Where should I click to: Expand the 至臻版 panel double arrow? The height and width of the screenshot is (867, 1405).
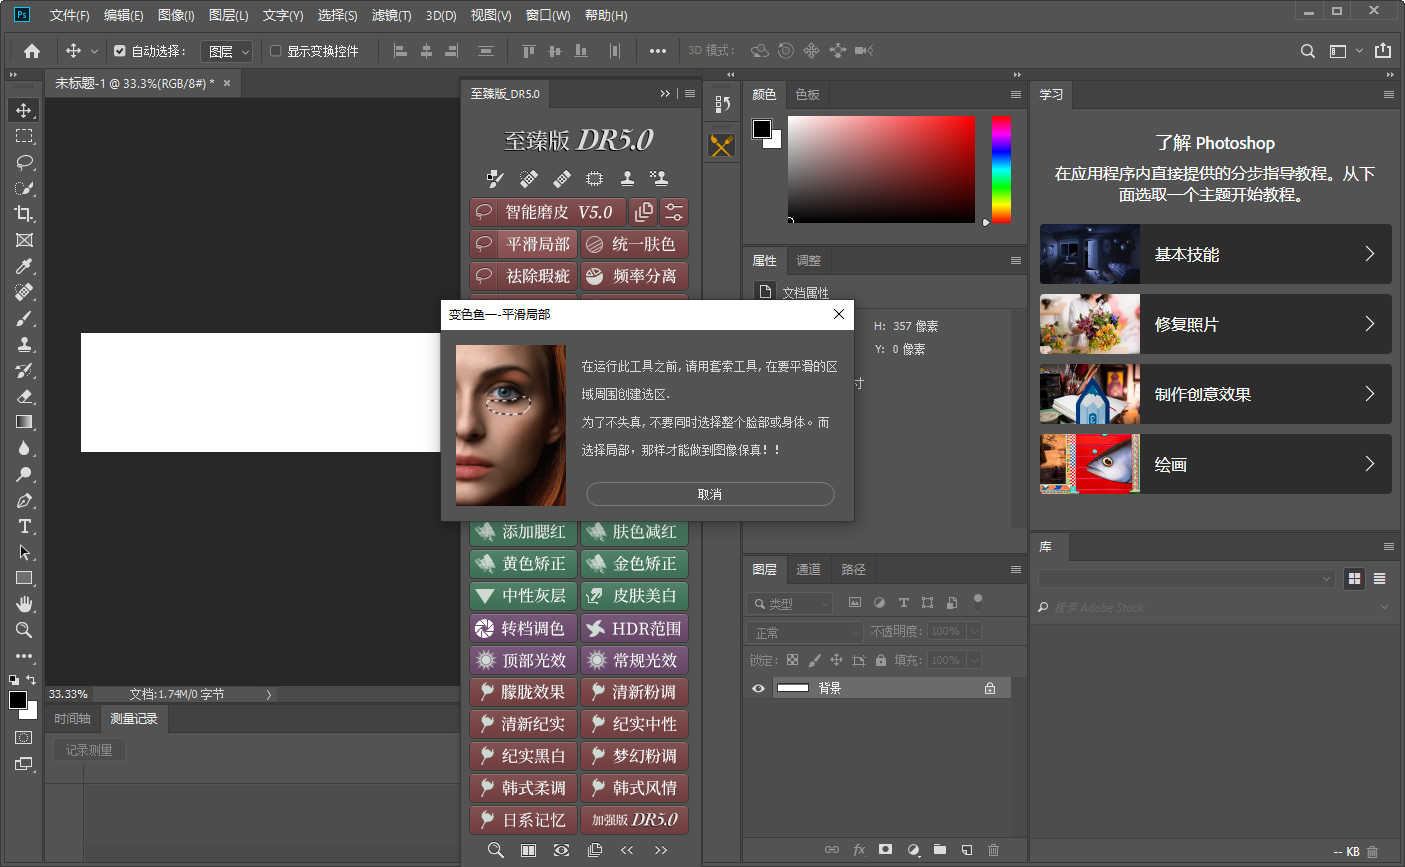[x=665, y=94]
